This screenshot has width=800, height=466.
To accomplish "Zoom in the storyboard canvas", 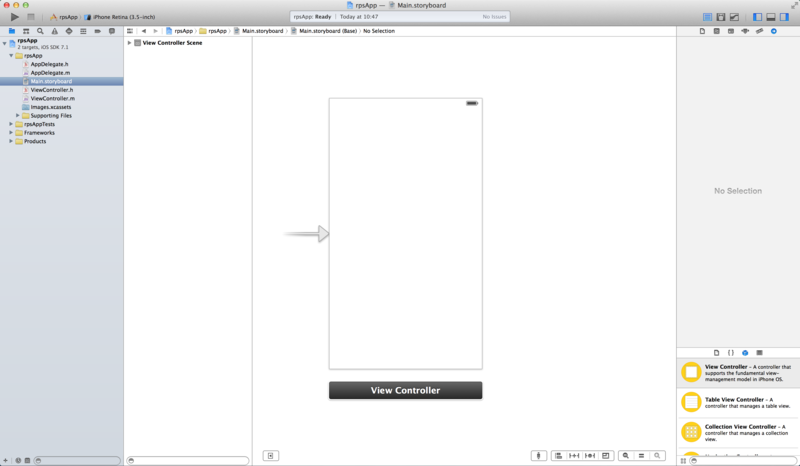I will [x=657, y=456].
